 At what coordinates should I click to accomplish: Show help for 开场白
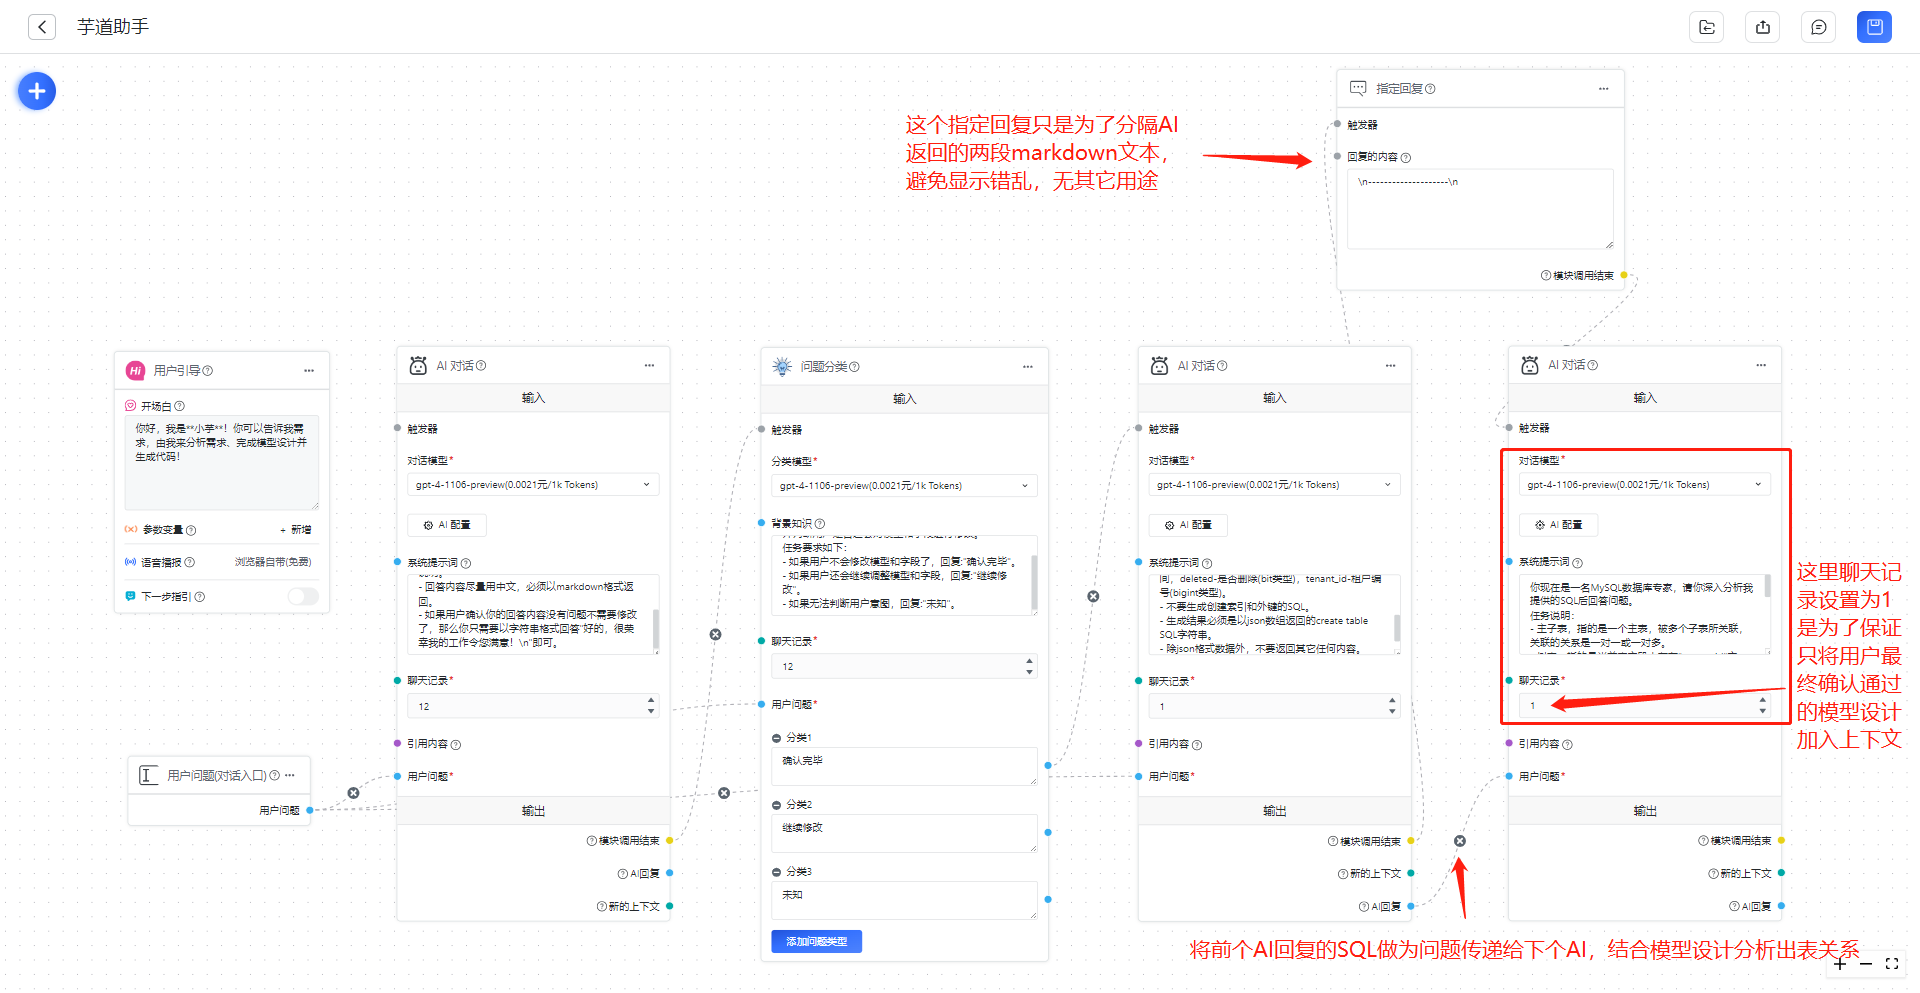pos(180,406)
